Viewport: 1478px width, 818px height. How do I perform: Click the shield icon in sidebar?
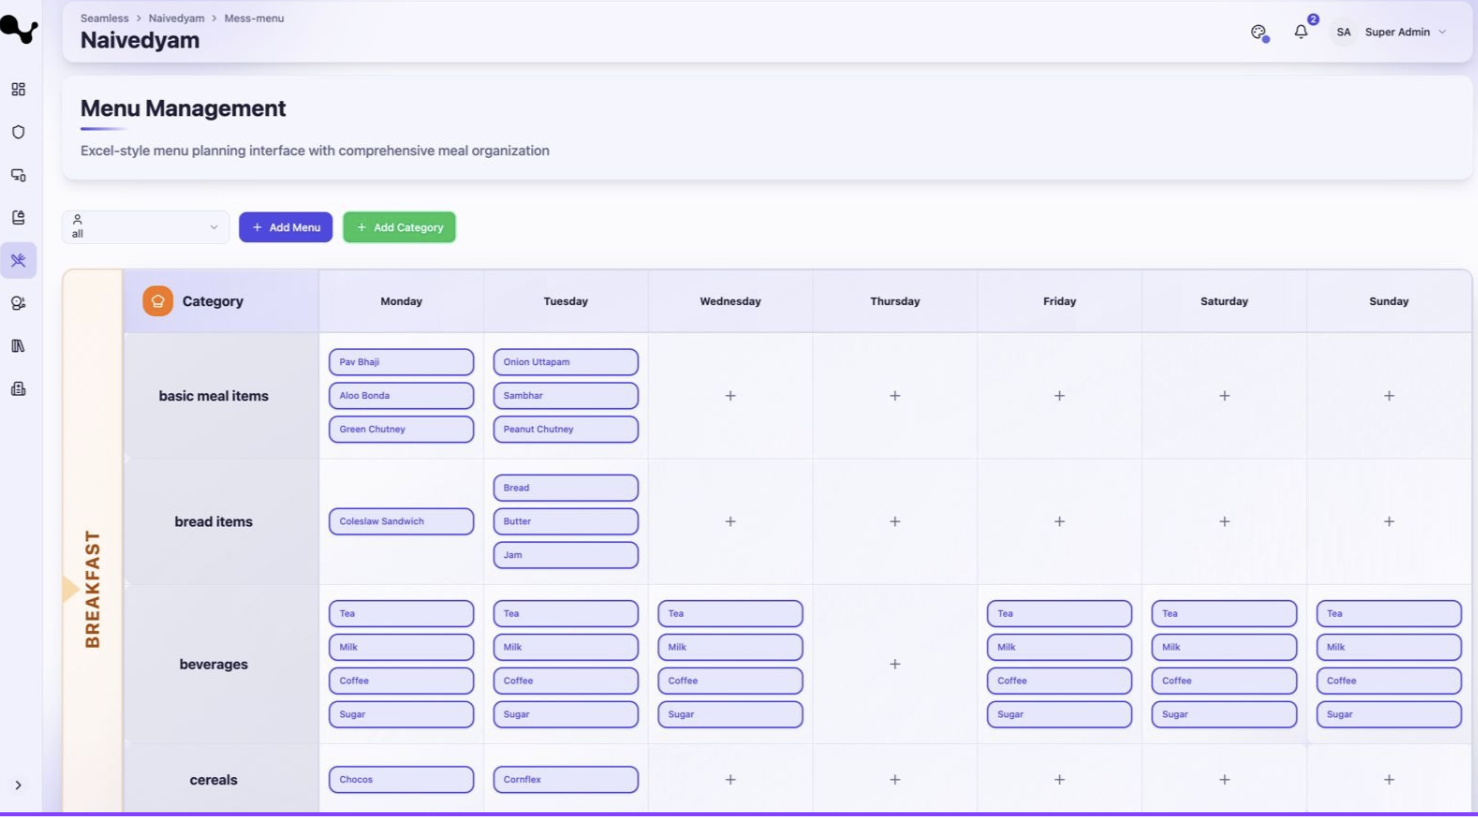pyautogui.click(x=18, y=132)
